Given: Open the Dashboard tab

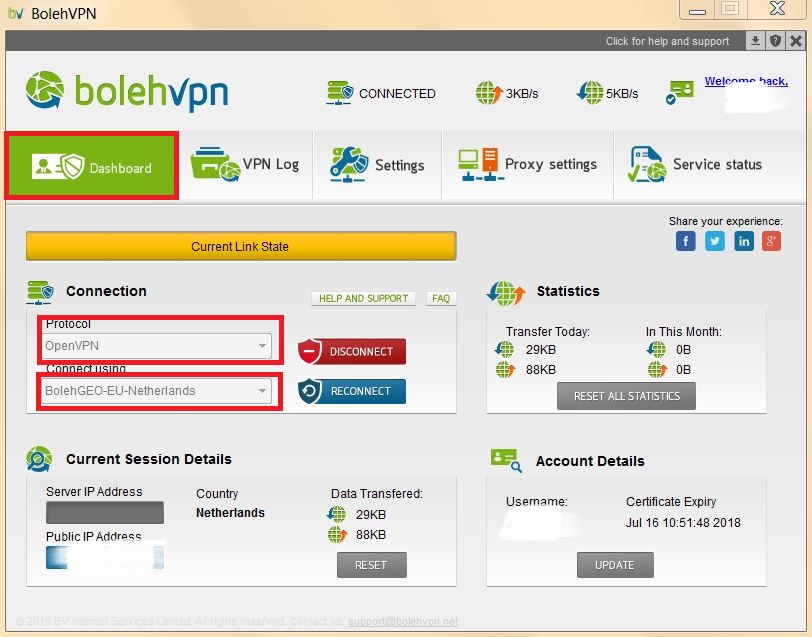Looking at the screenshot, I should pyautogui.click(x=92, y=166).
